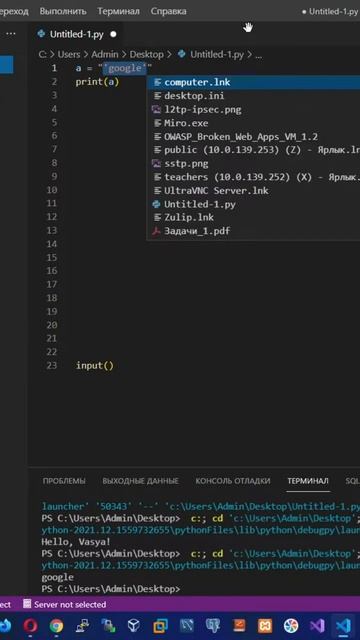Choose OWASP_Broken_Web_Apps_VM_1.2 suggestion

pyautogui.click(x=253, y=136)
